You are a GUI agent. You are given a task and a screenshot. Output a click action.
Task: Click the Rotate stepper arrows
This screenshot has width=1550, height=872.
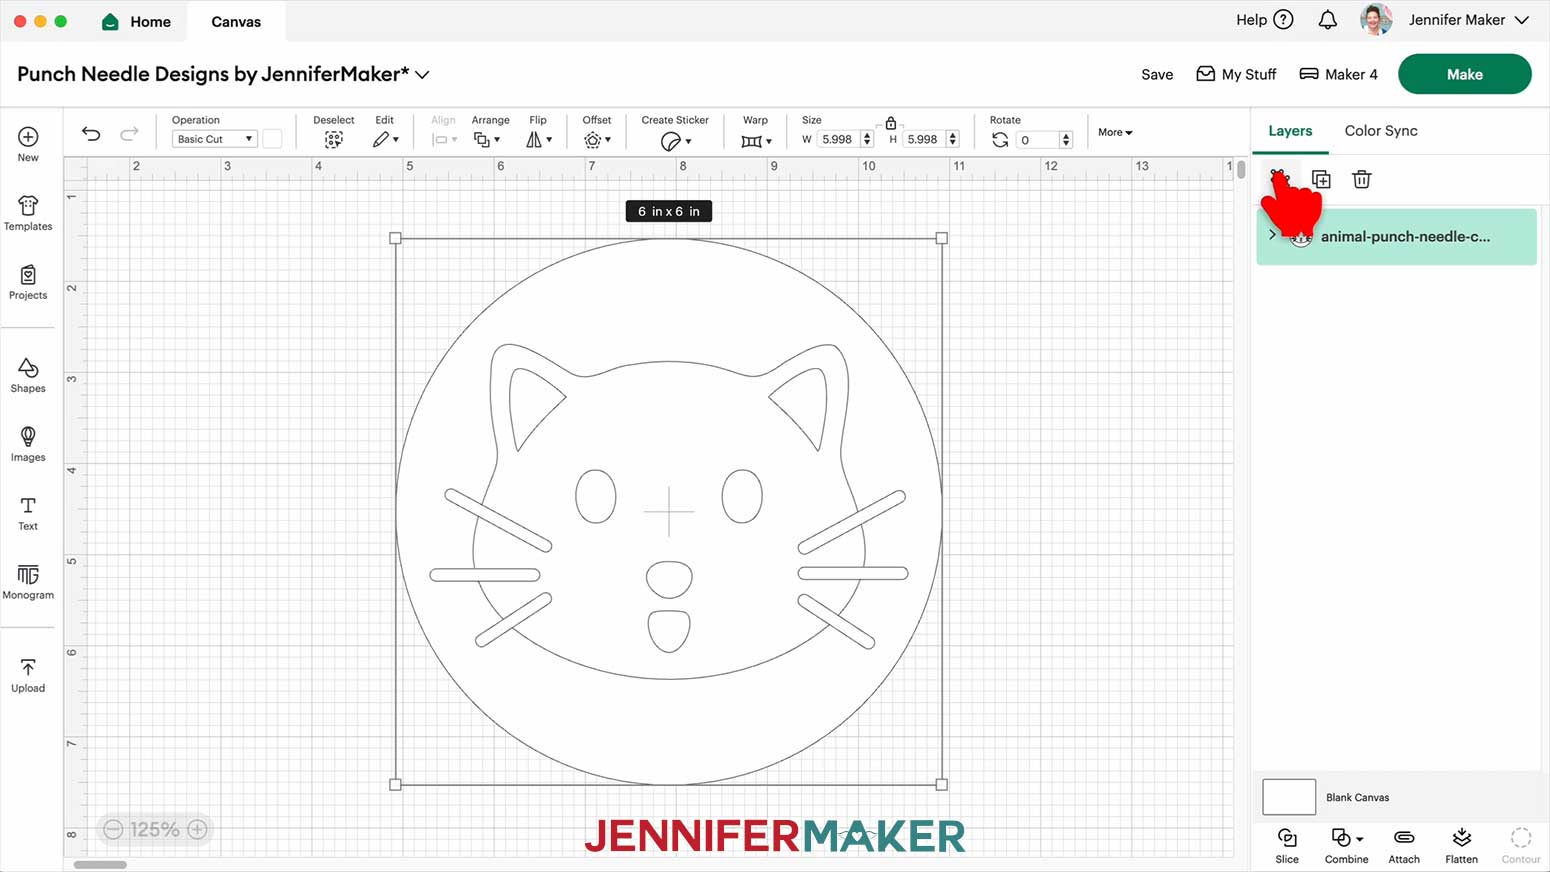[x=1066, y=140]
